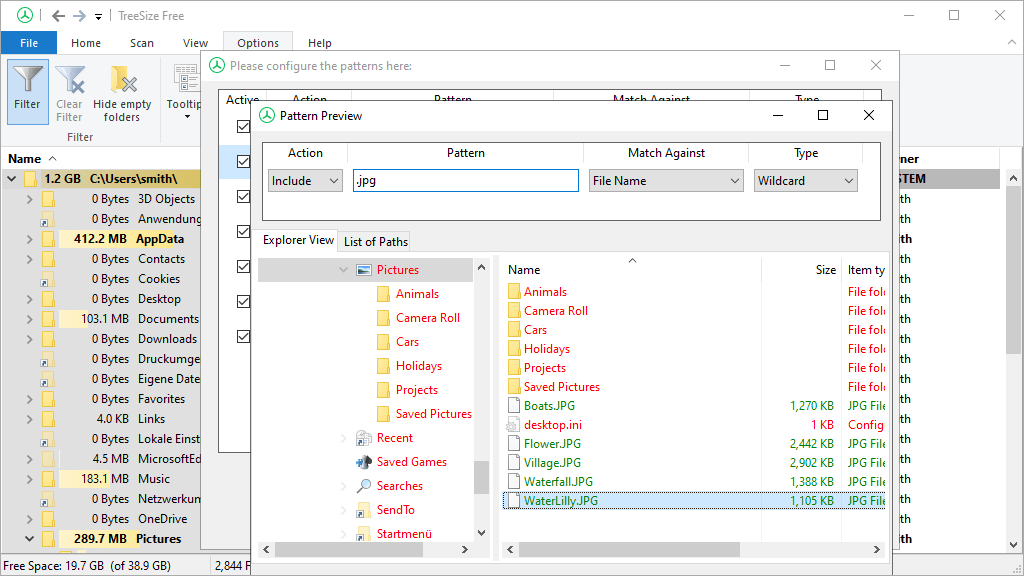Switch to the Home ribbon tab
This screenshot has height=576, width=1024.
(x=86, y=43)
